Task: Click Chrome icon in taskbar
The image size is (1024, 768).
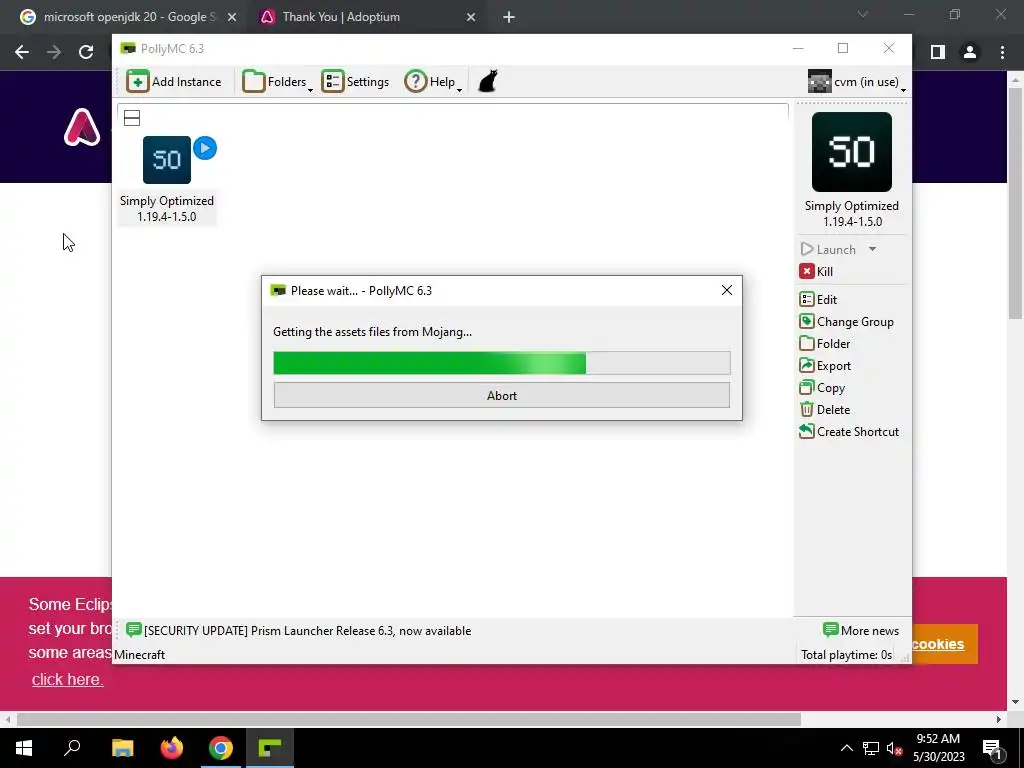Action: pyautogui.click(x=221, y=748)
